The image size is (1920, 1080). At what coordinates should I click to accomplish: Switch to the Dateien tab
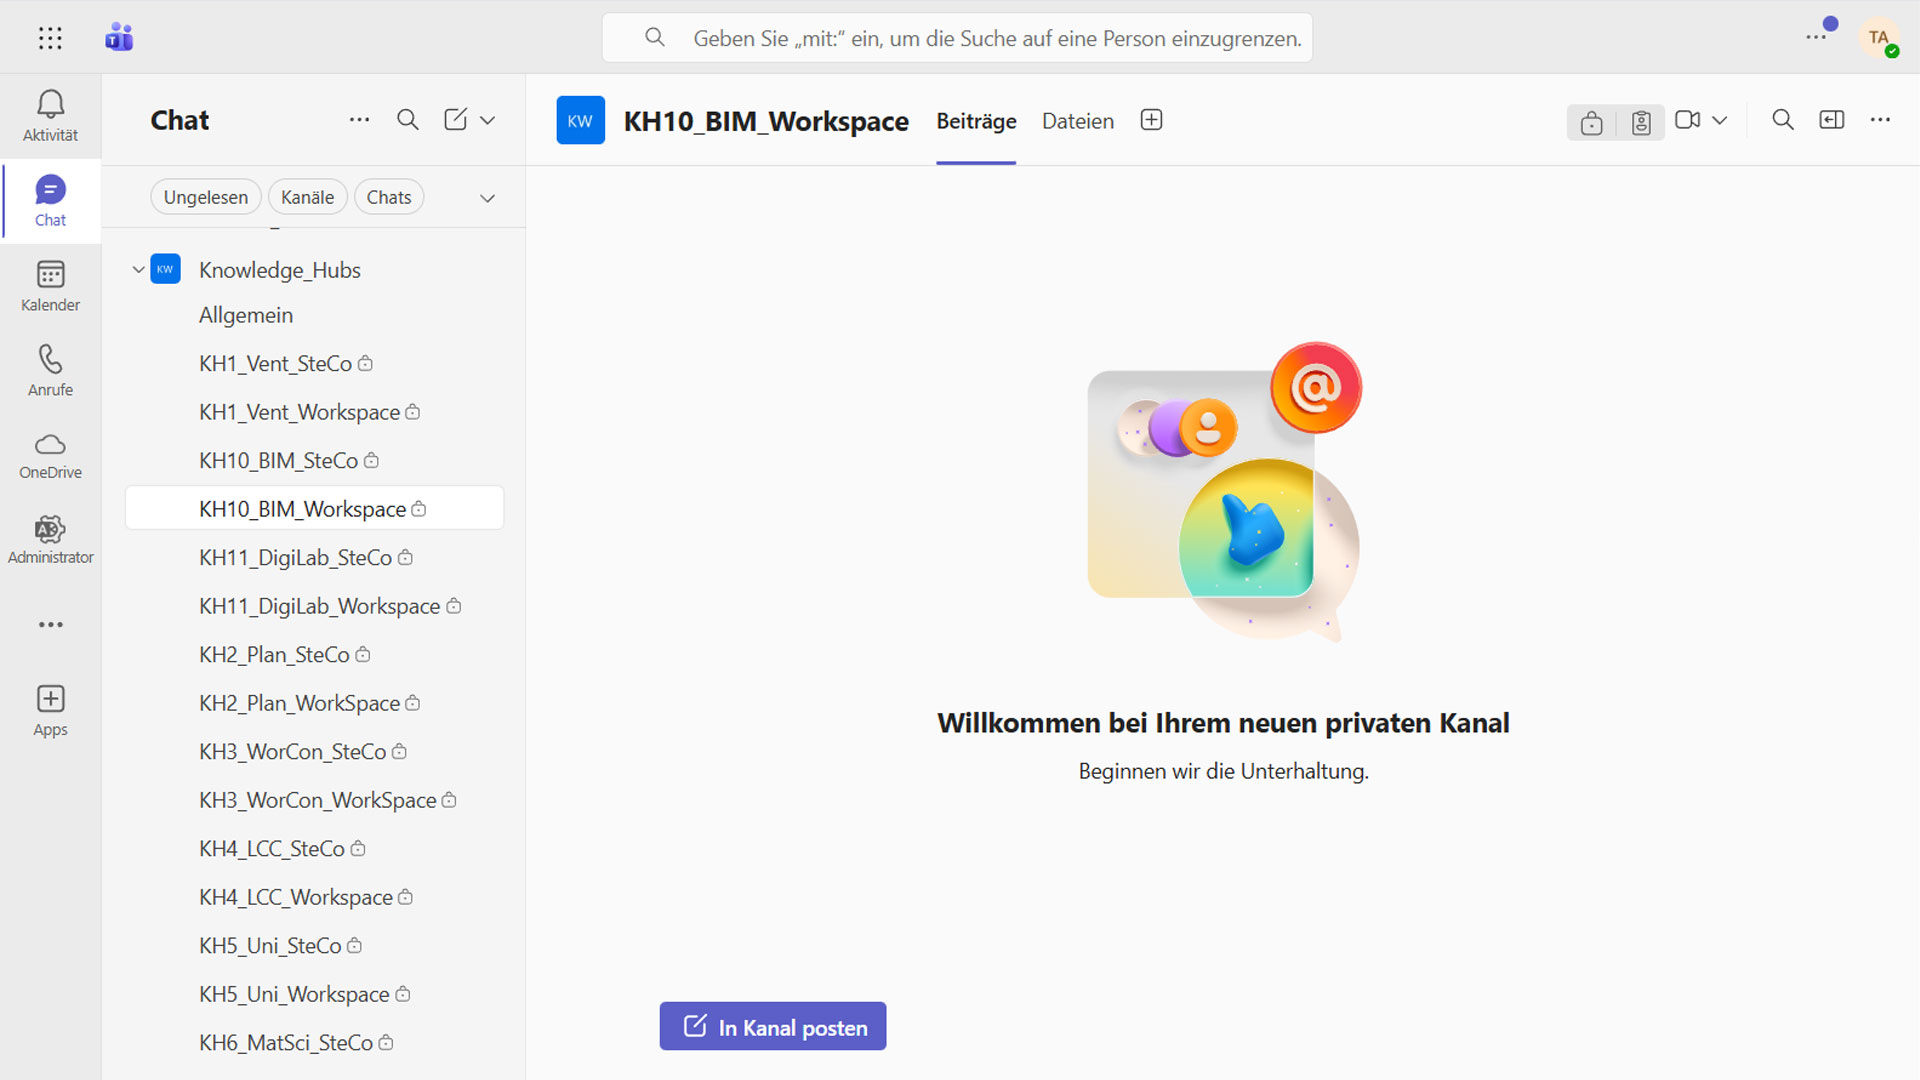click(x=1077, y=121)
